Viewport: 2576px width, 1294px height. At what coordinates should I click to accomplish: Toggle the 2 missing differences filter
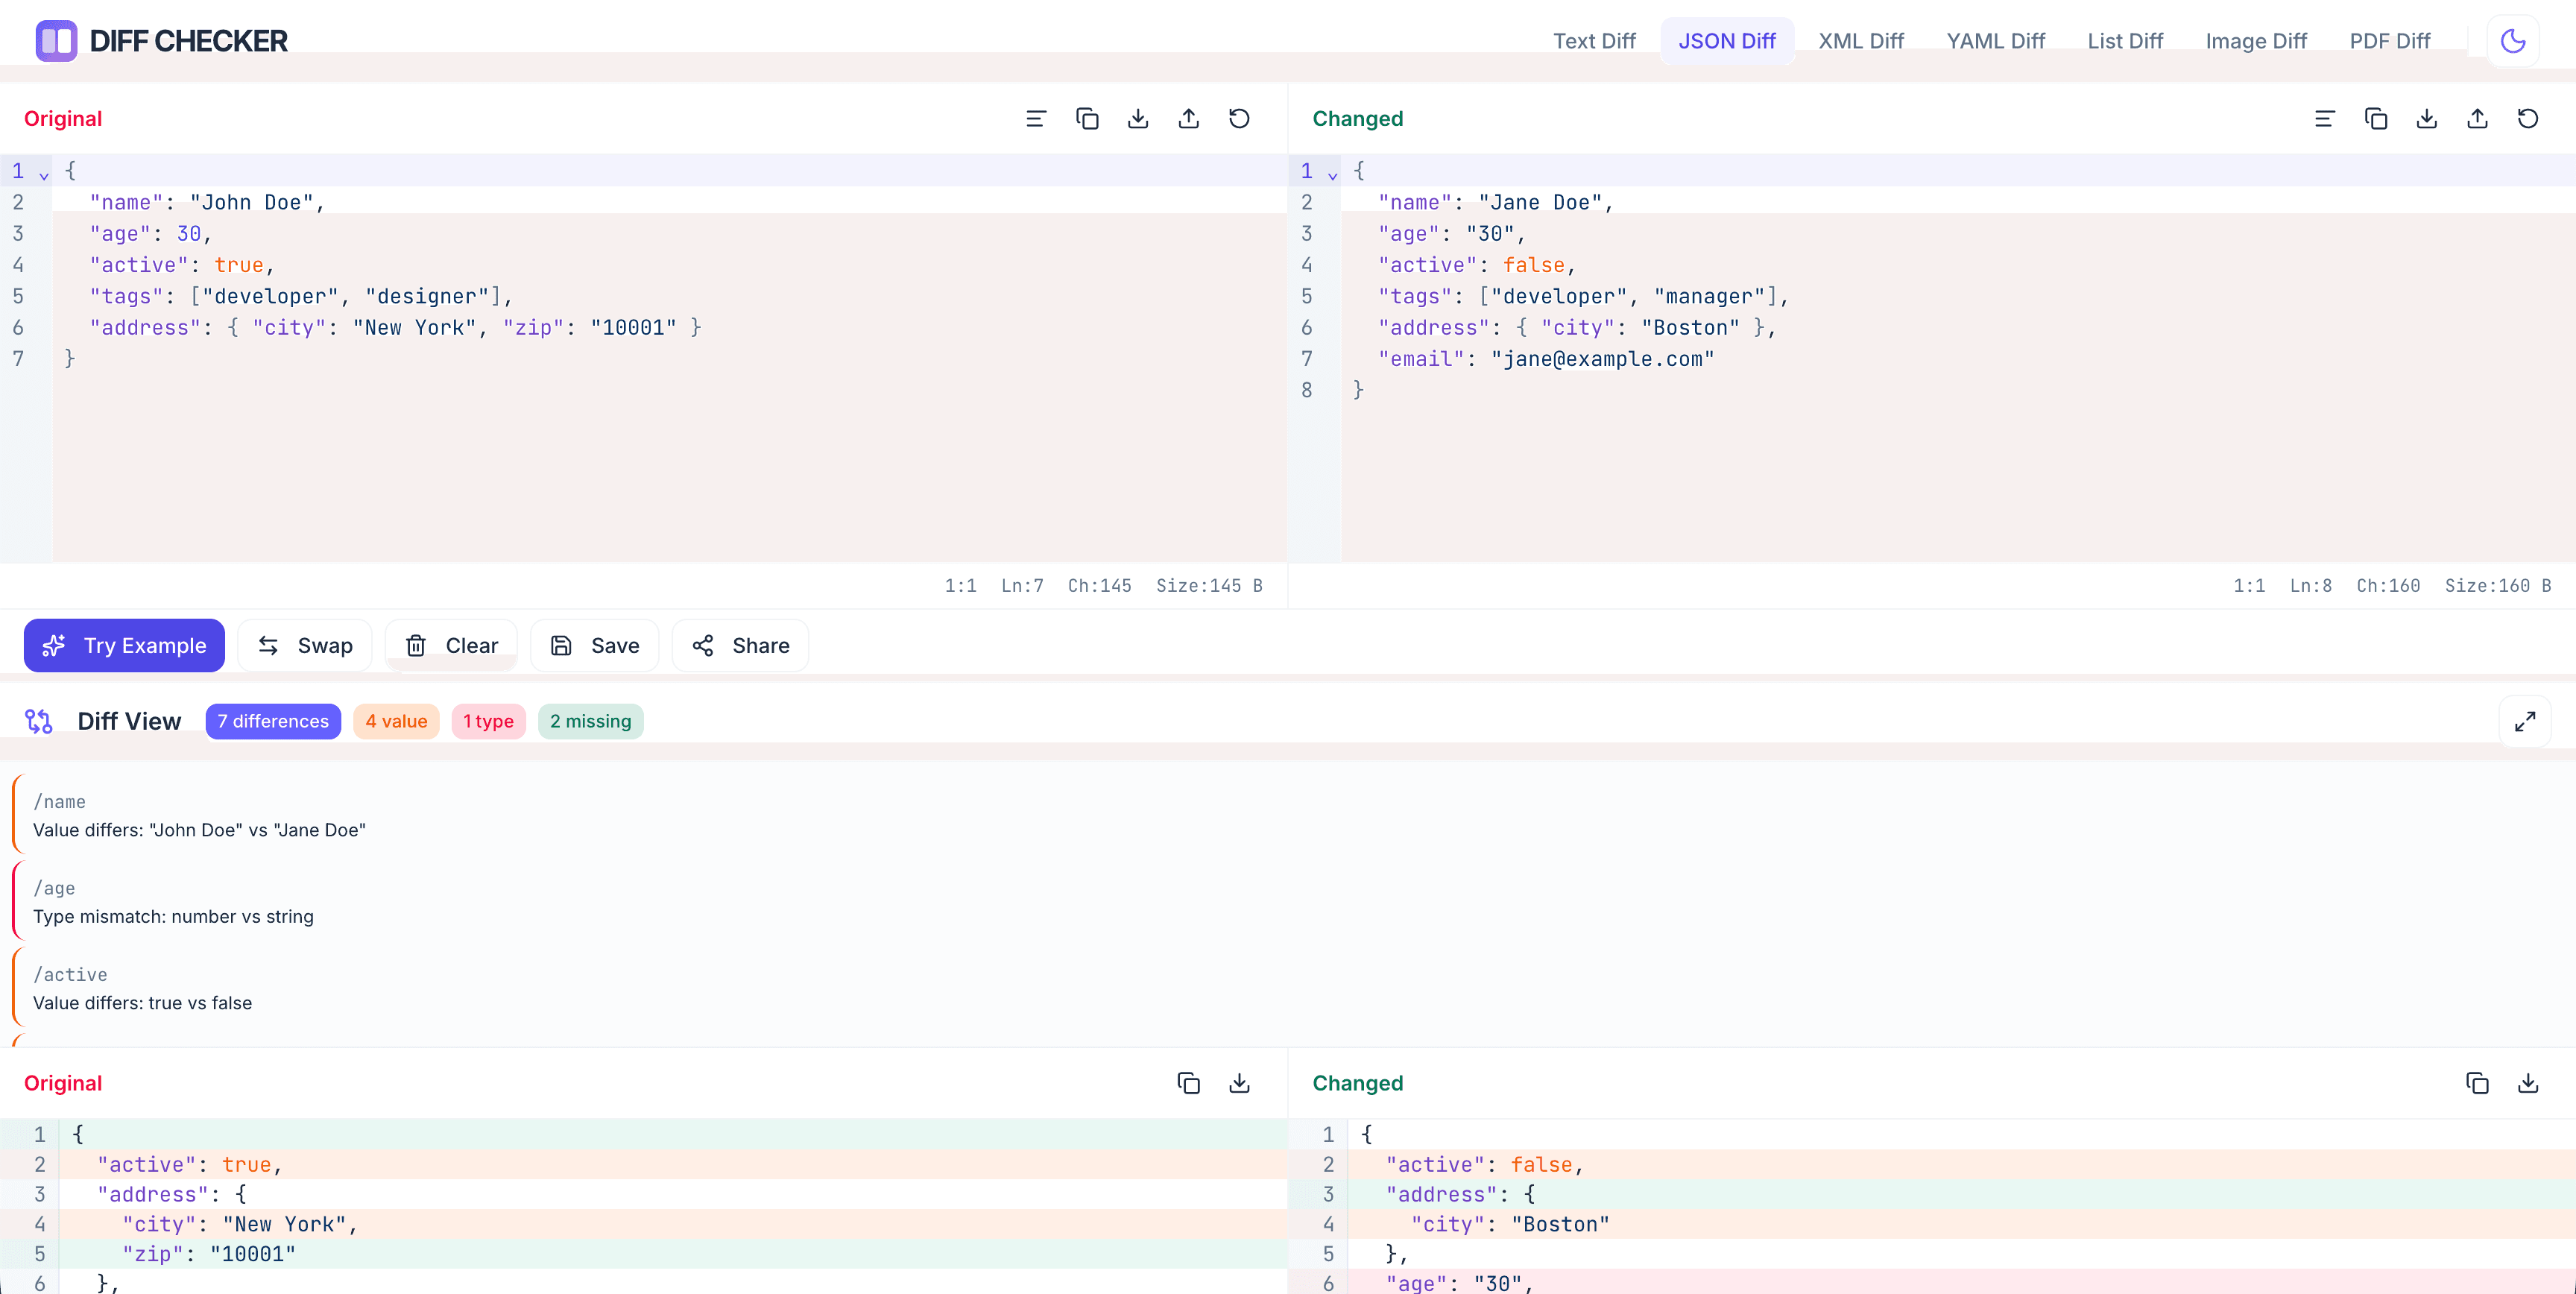coord(590,721)
